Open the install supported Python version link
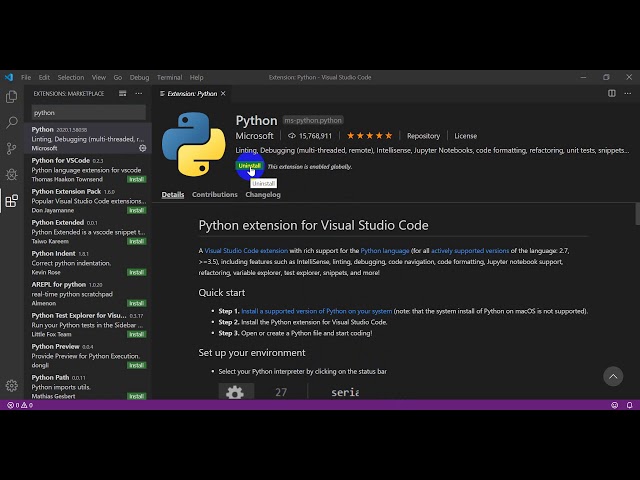The width and height of the screenshot is (640, 480). [x=316, y=311]
